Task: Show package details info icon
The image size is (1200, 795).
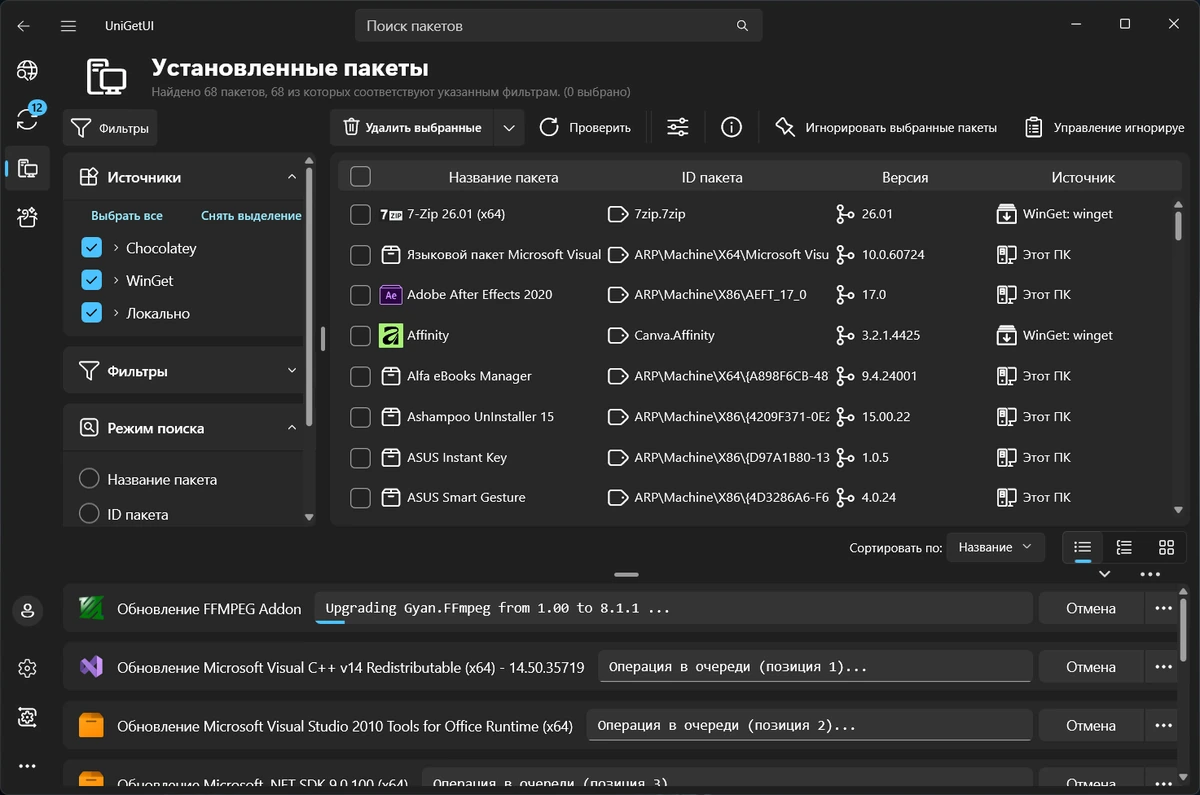Action: (x=731, y=127)
